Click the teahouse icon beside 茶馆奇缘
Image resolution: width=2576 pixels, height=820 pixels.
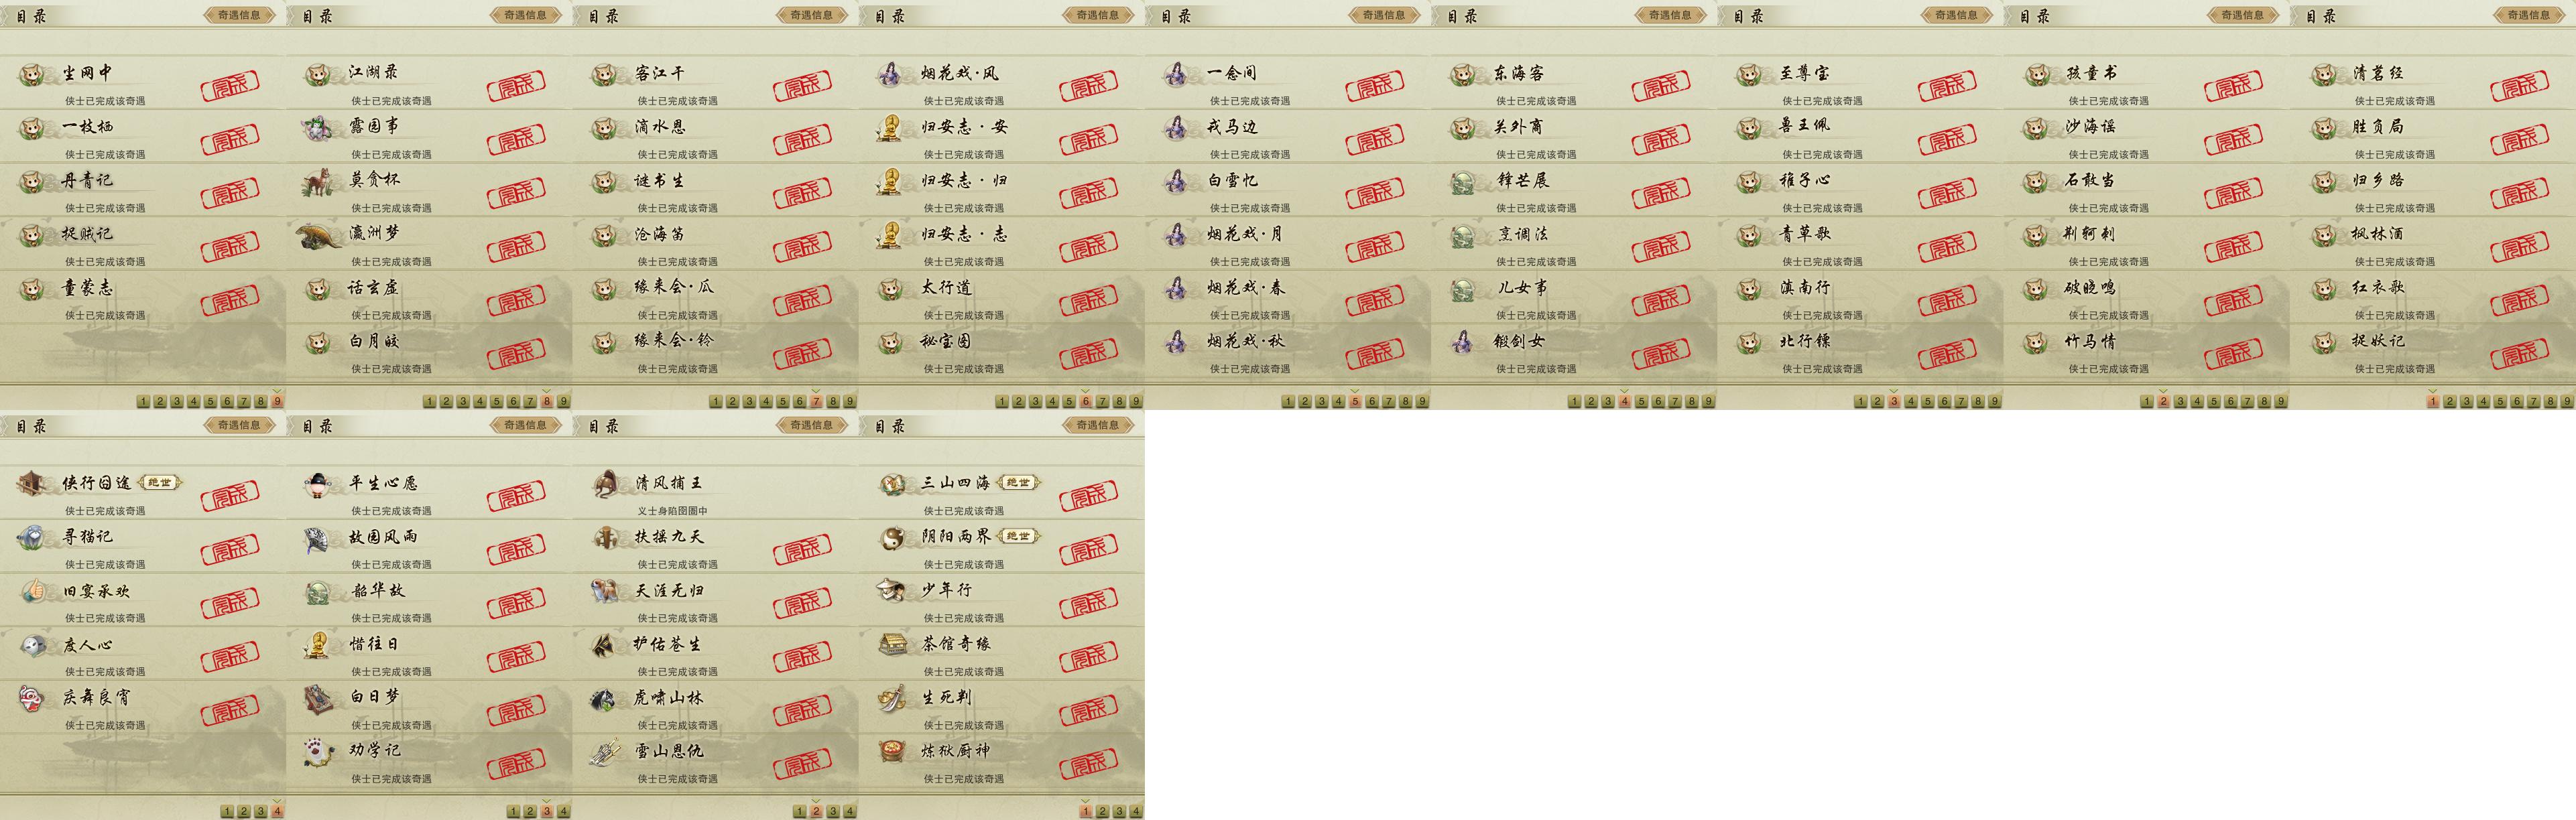891,645
